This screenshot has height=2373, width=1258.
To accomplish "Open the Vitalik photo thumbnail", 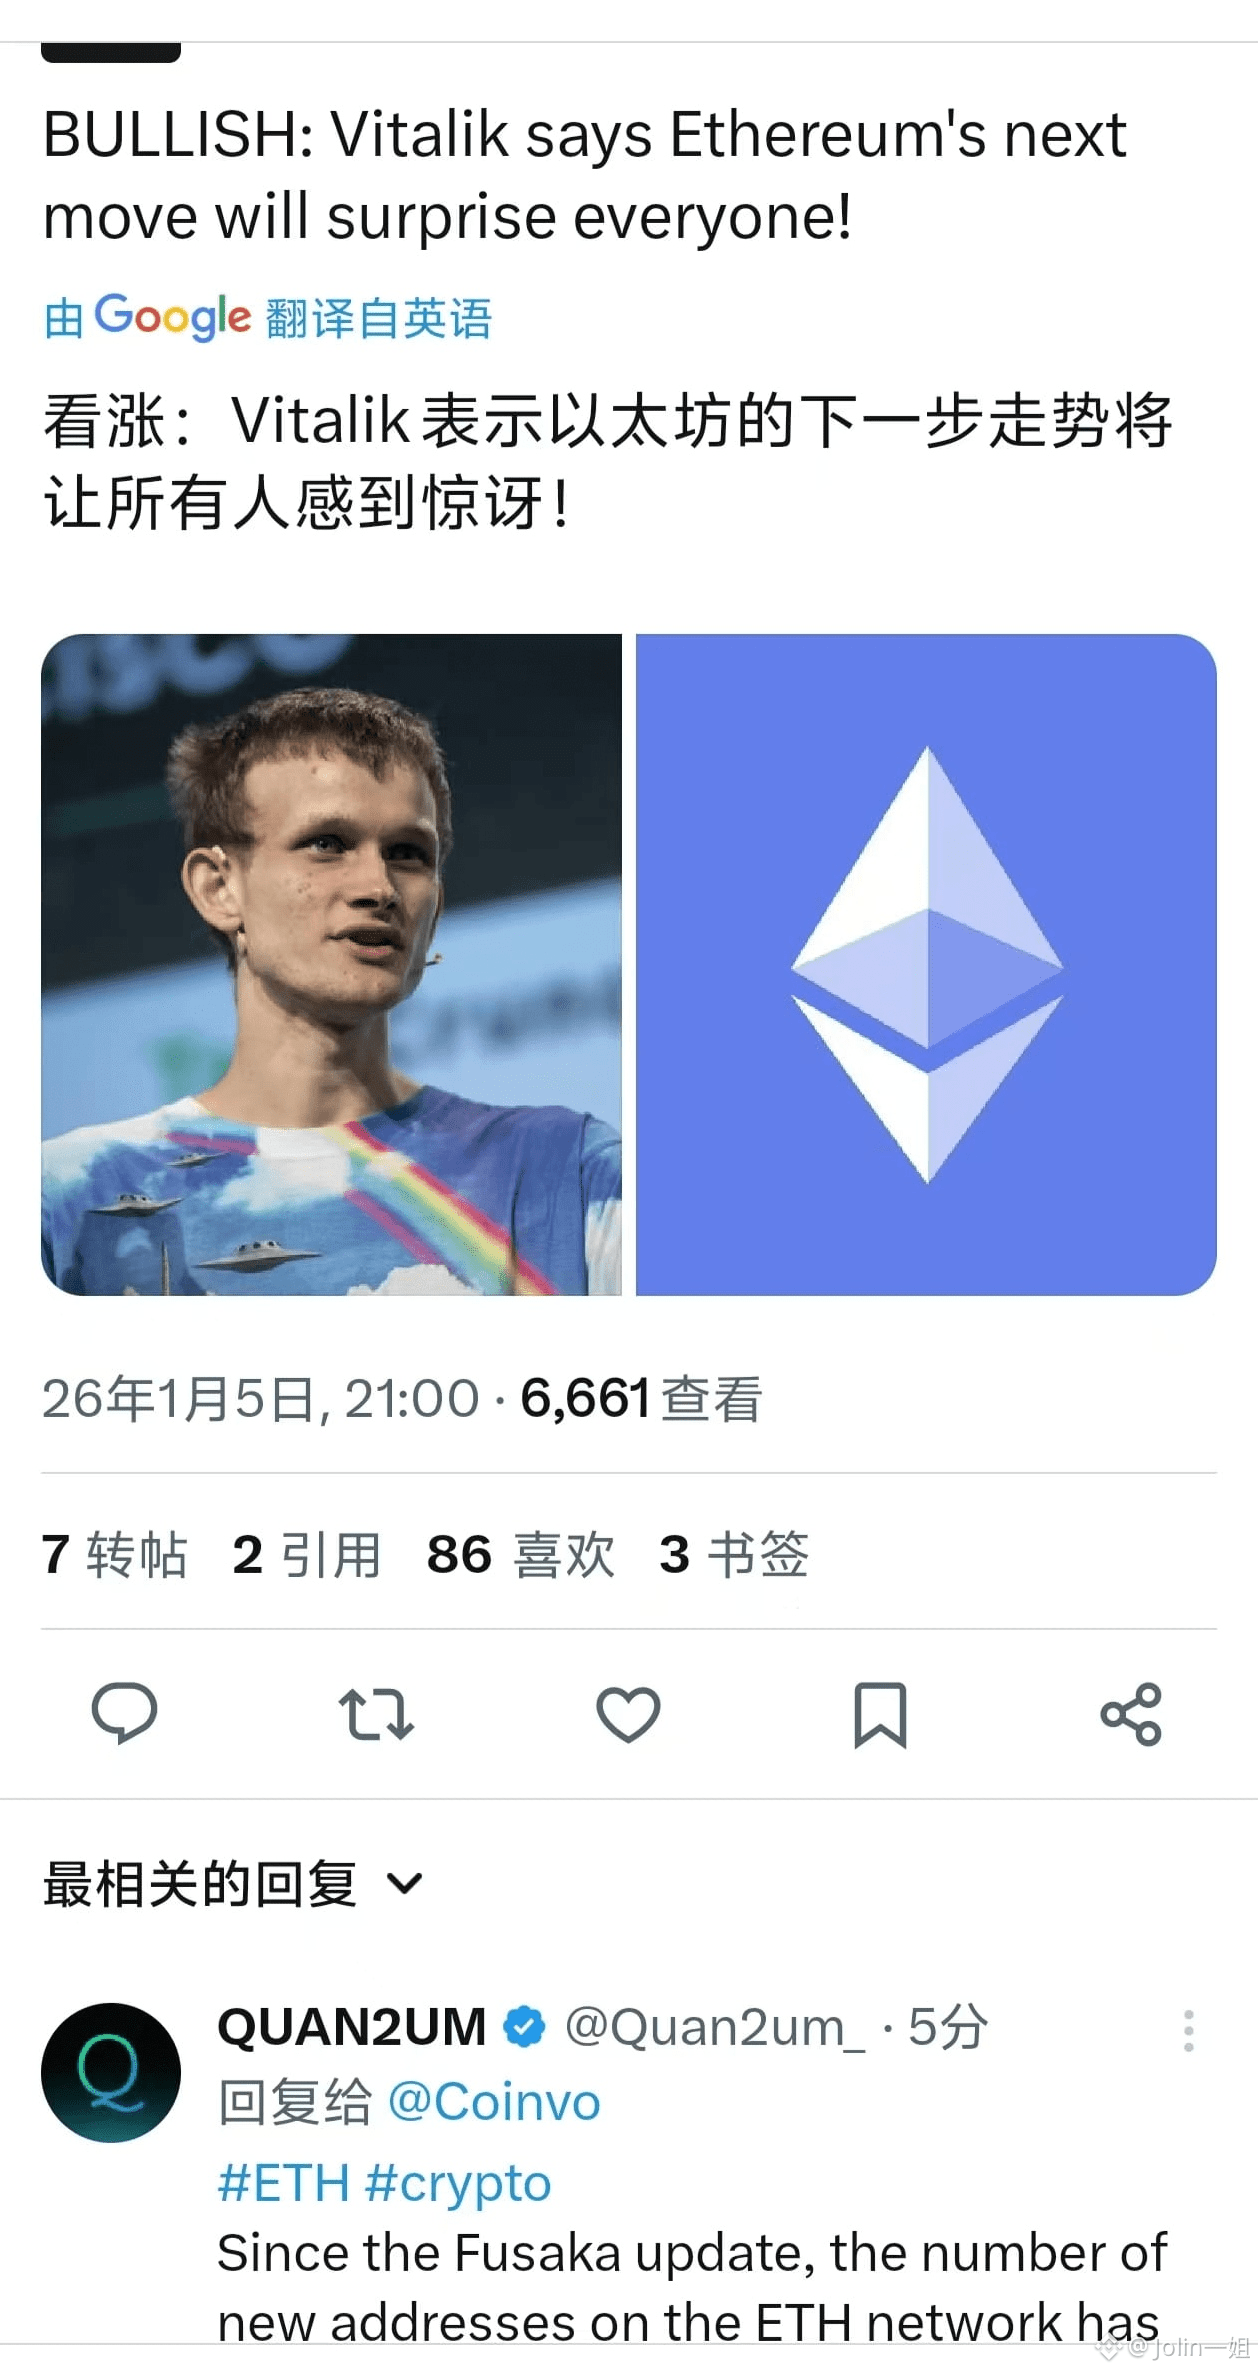I will (331, 964).
